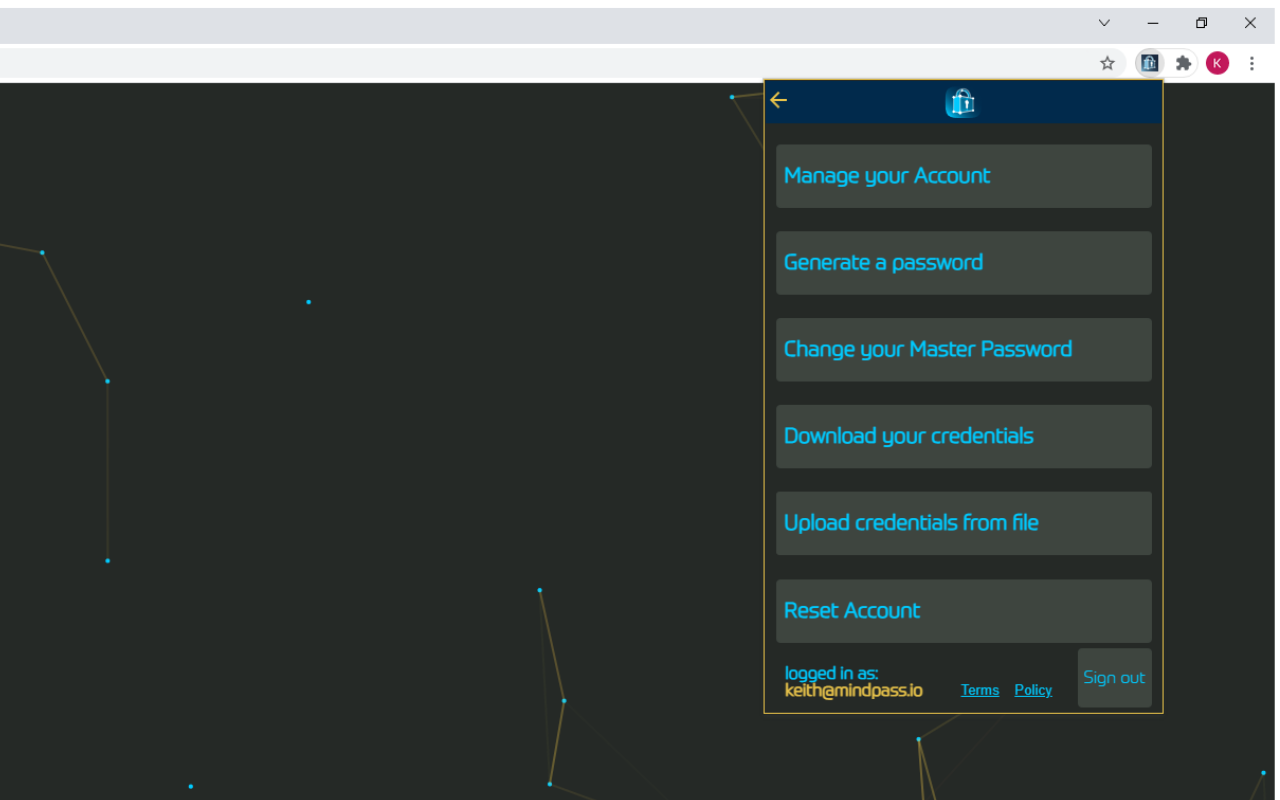
Task: Select Generate a password
Action: tap(963, 262)
